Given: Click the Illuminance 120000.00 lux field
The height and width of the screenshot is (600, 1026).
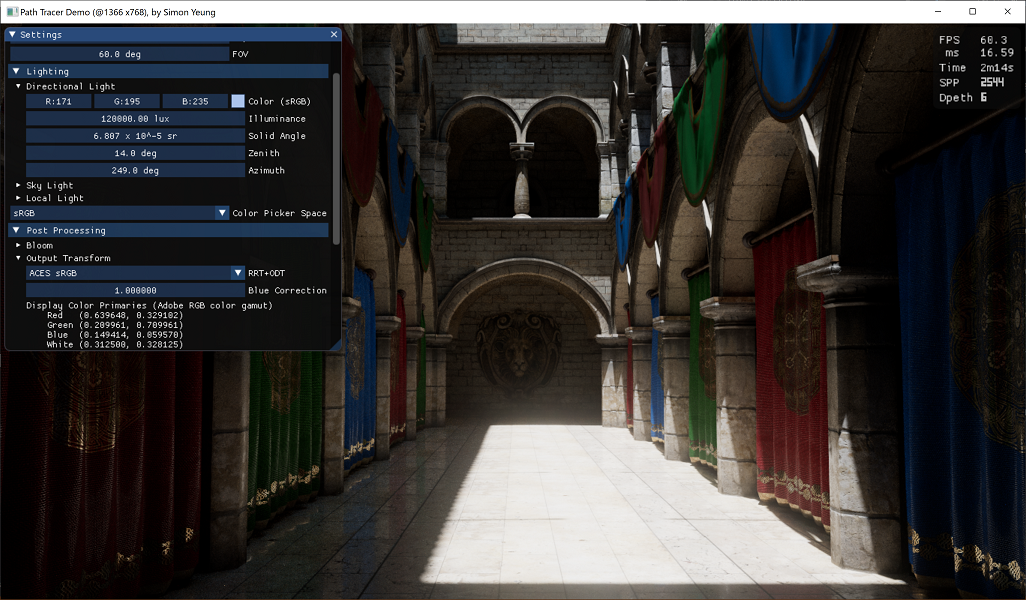Looking at the screenshot, I should pos(135,118).
